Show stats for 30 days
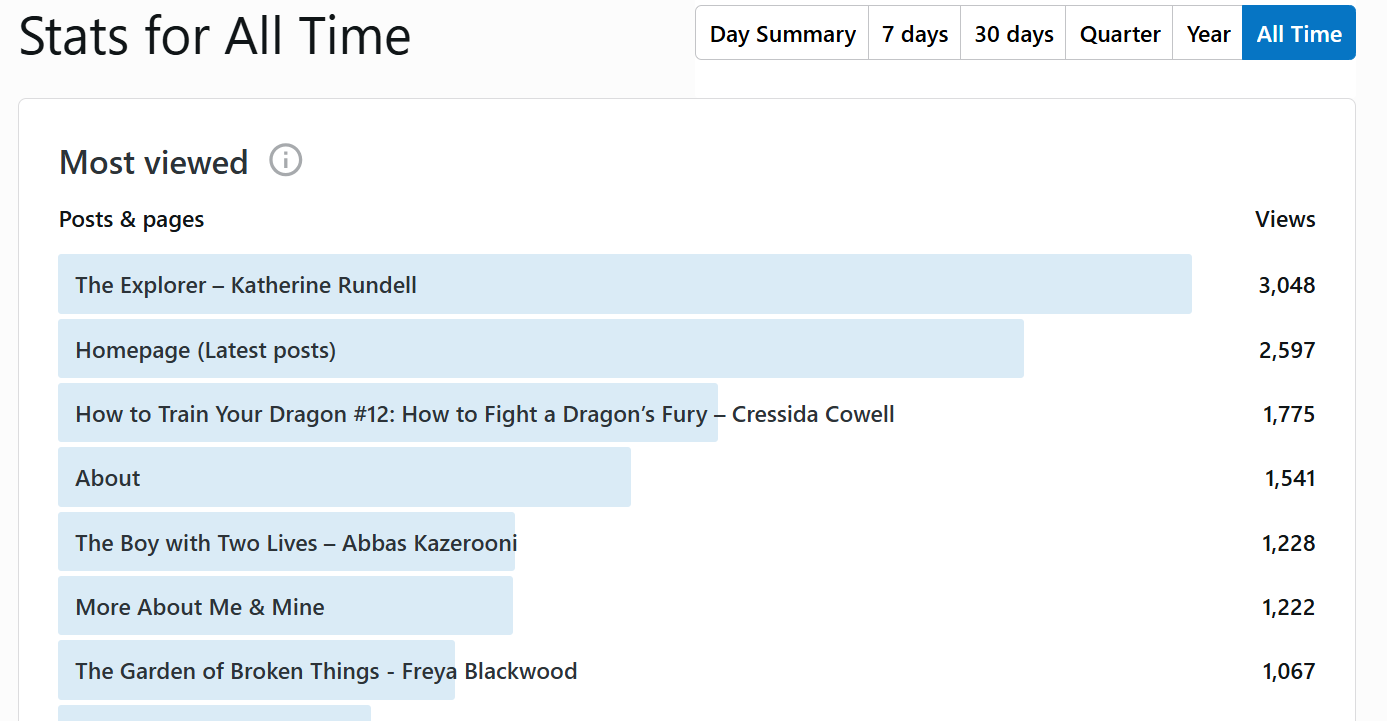Viewport: 1387px width, 721px height. (1013, 34)
